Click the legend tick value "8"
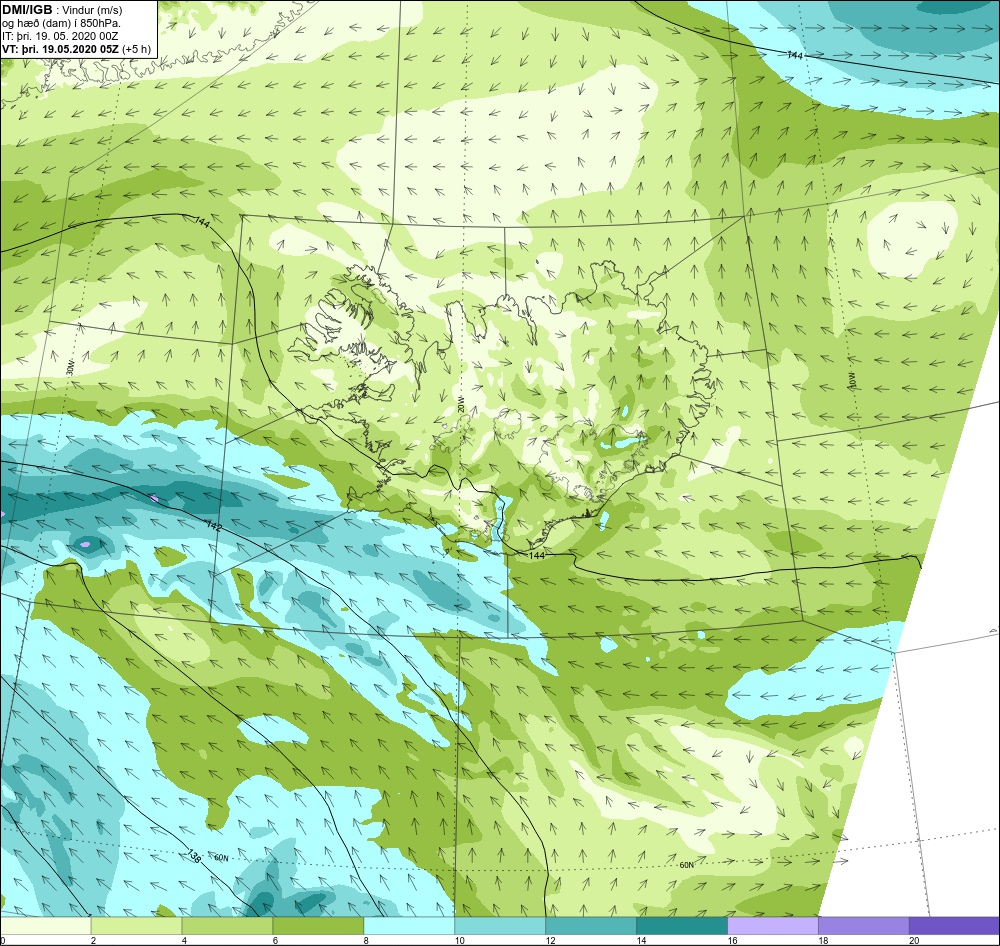The height and width of the screenshot is (946, 1000). click(366, 940)
